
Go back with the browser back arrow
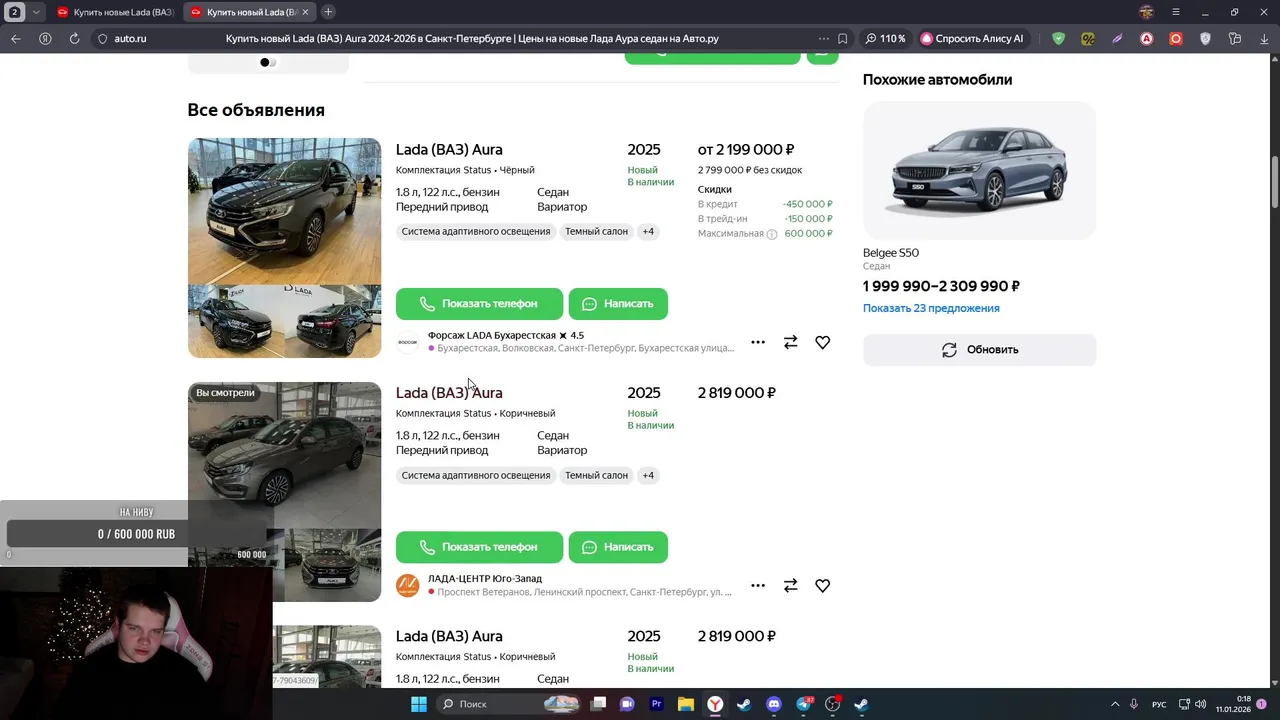point(15,39)
